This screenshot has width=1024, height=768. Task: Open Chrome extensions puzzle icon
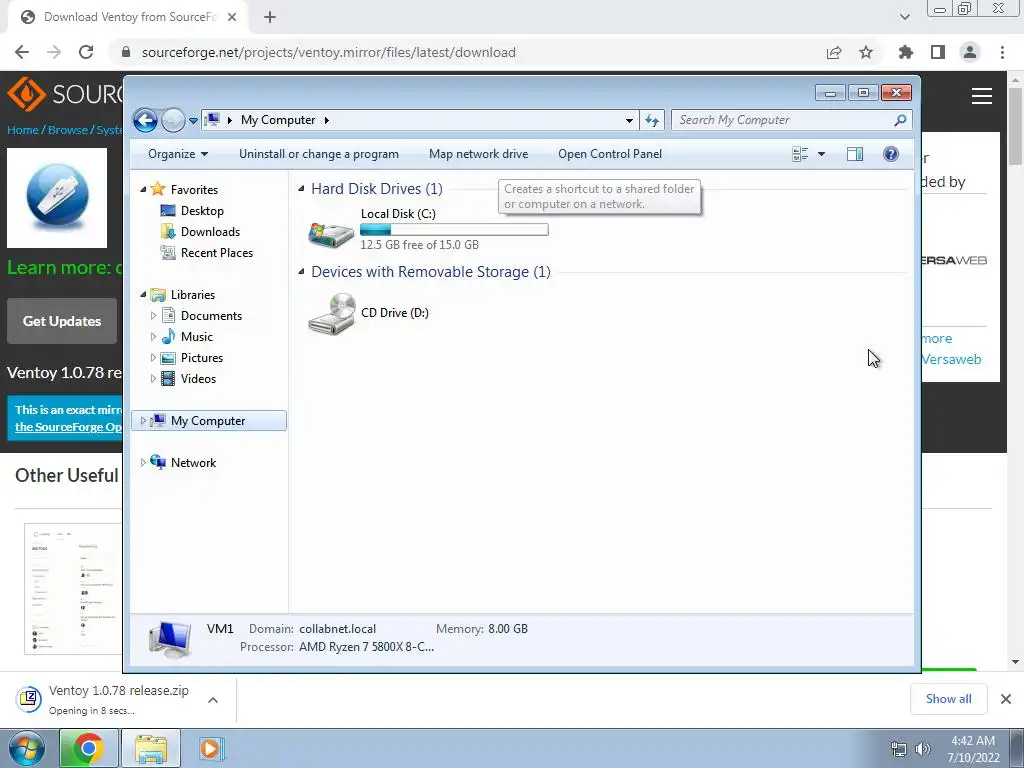(906, 52)
